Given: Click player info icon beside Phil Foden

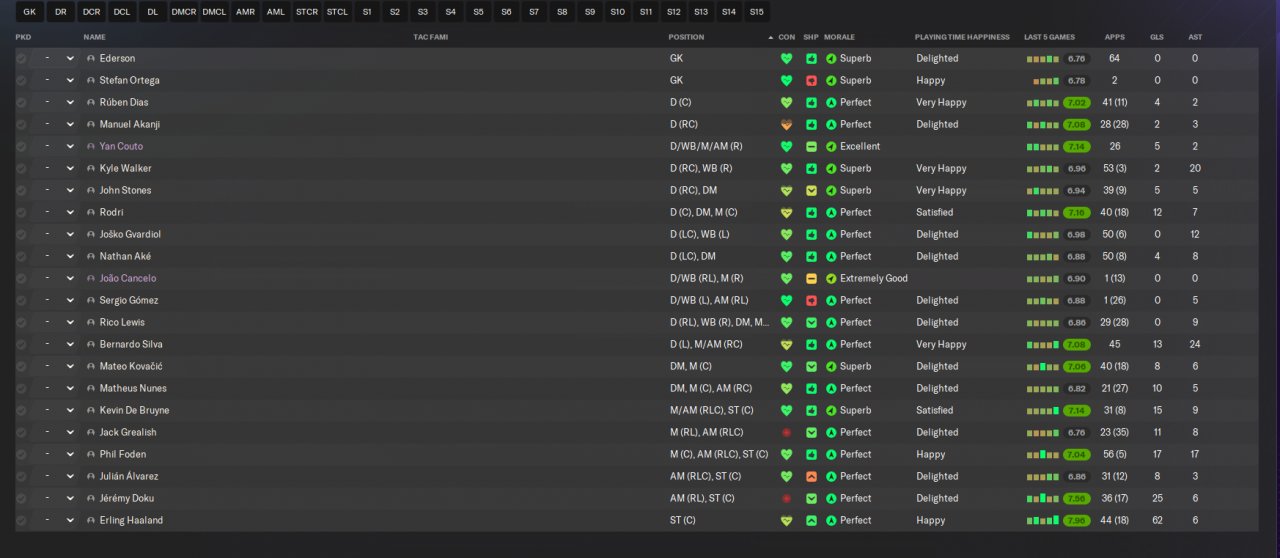Looking at the screenshot, I should (91, 454).
